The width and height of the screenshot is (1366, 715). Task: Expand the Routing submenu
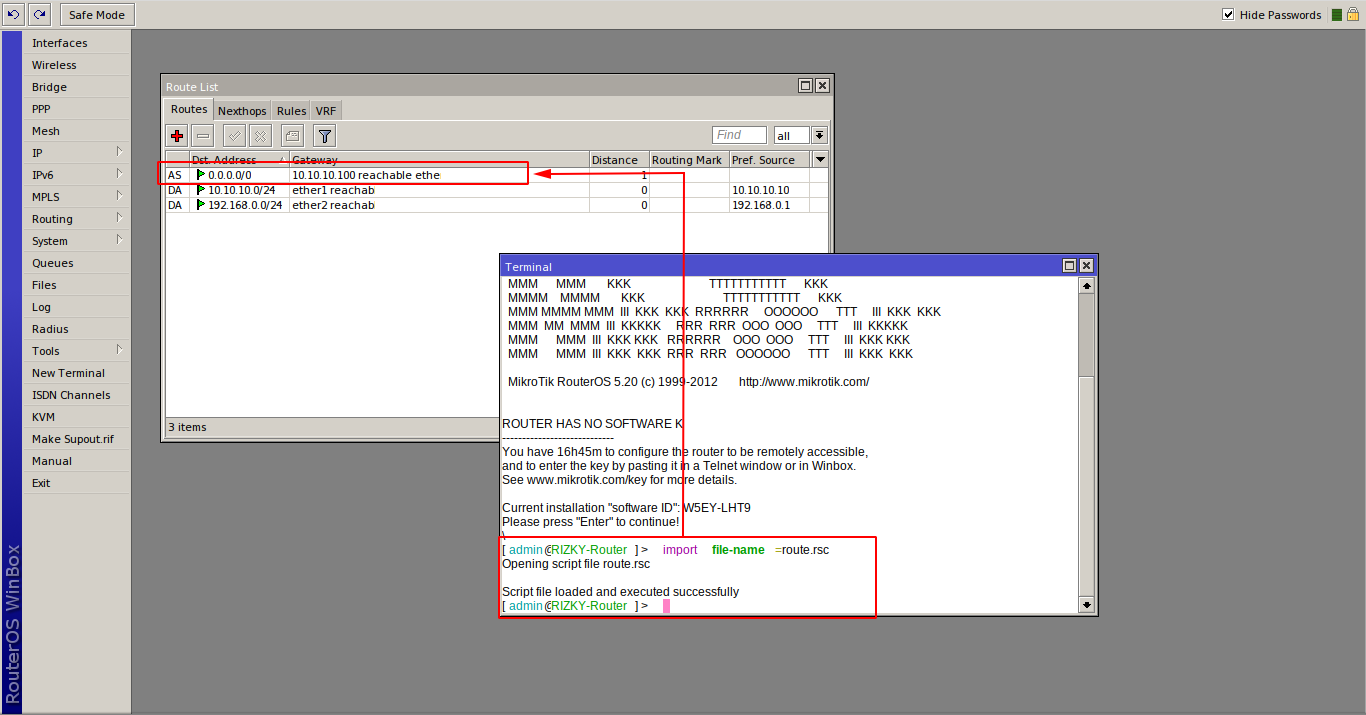tap(77, 219)
